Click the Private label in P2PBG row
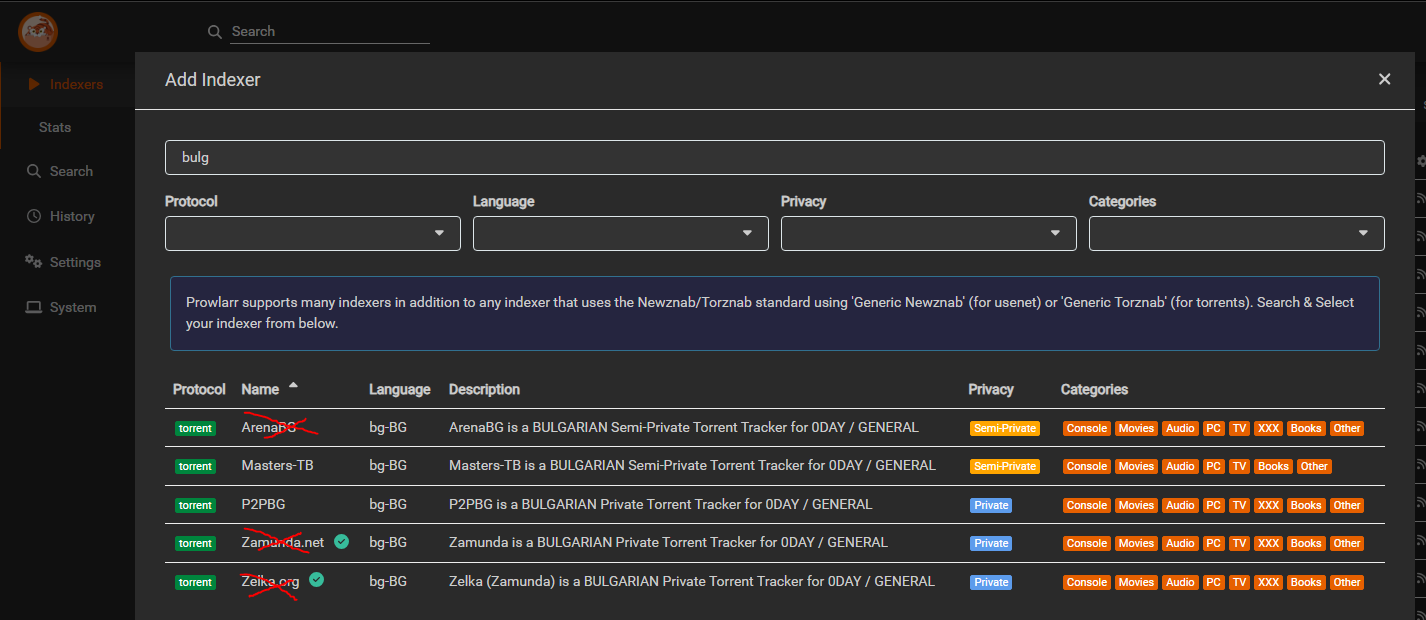 click(x=991, y=505)
